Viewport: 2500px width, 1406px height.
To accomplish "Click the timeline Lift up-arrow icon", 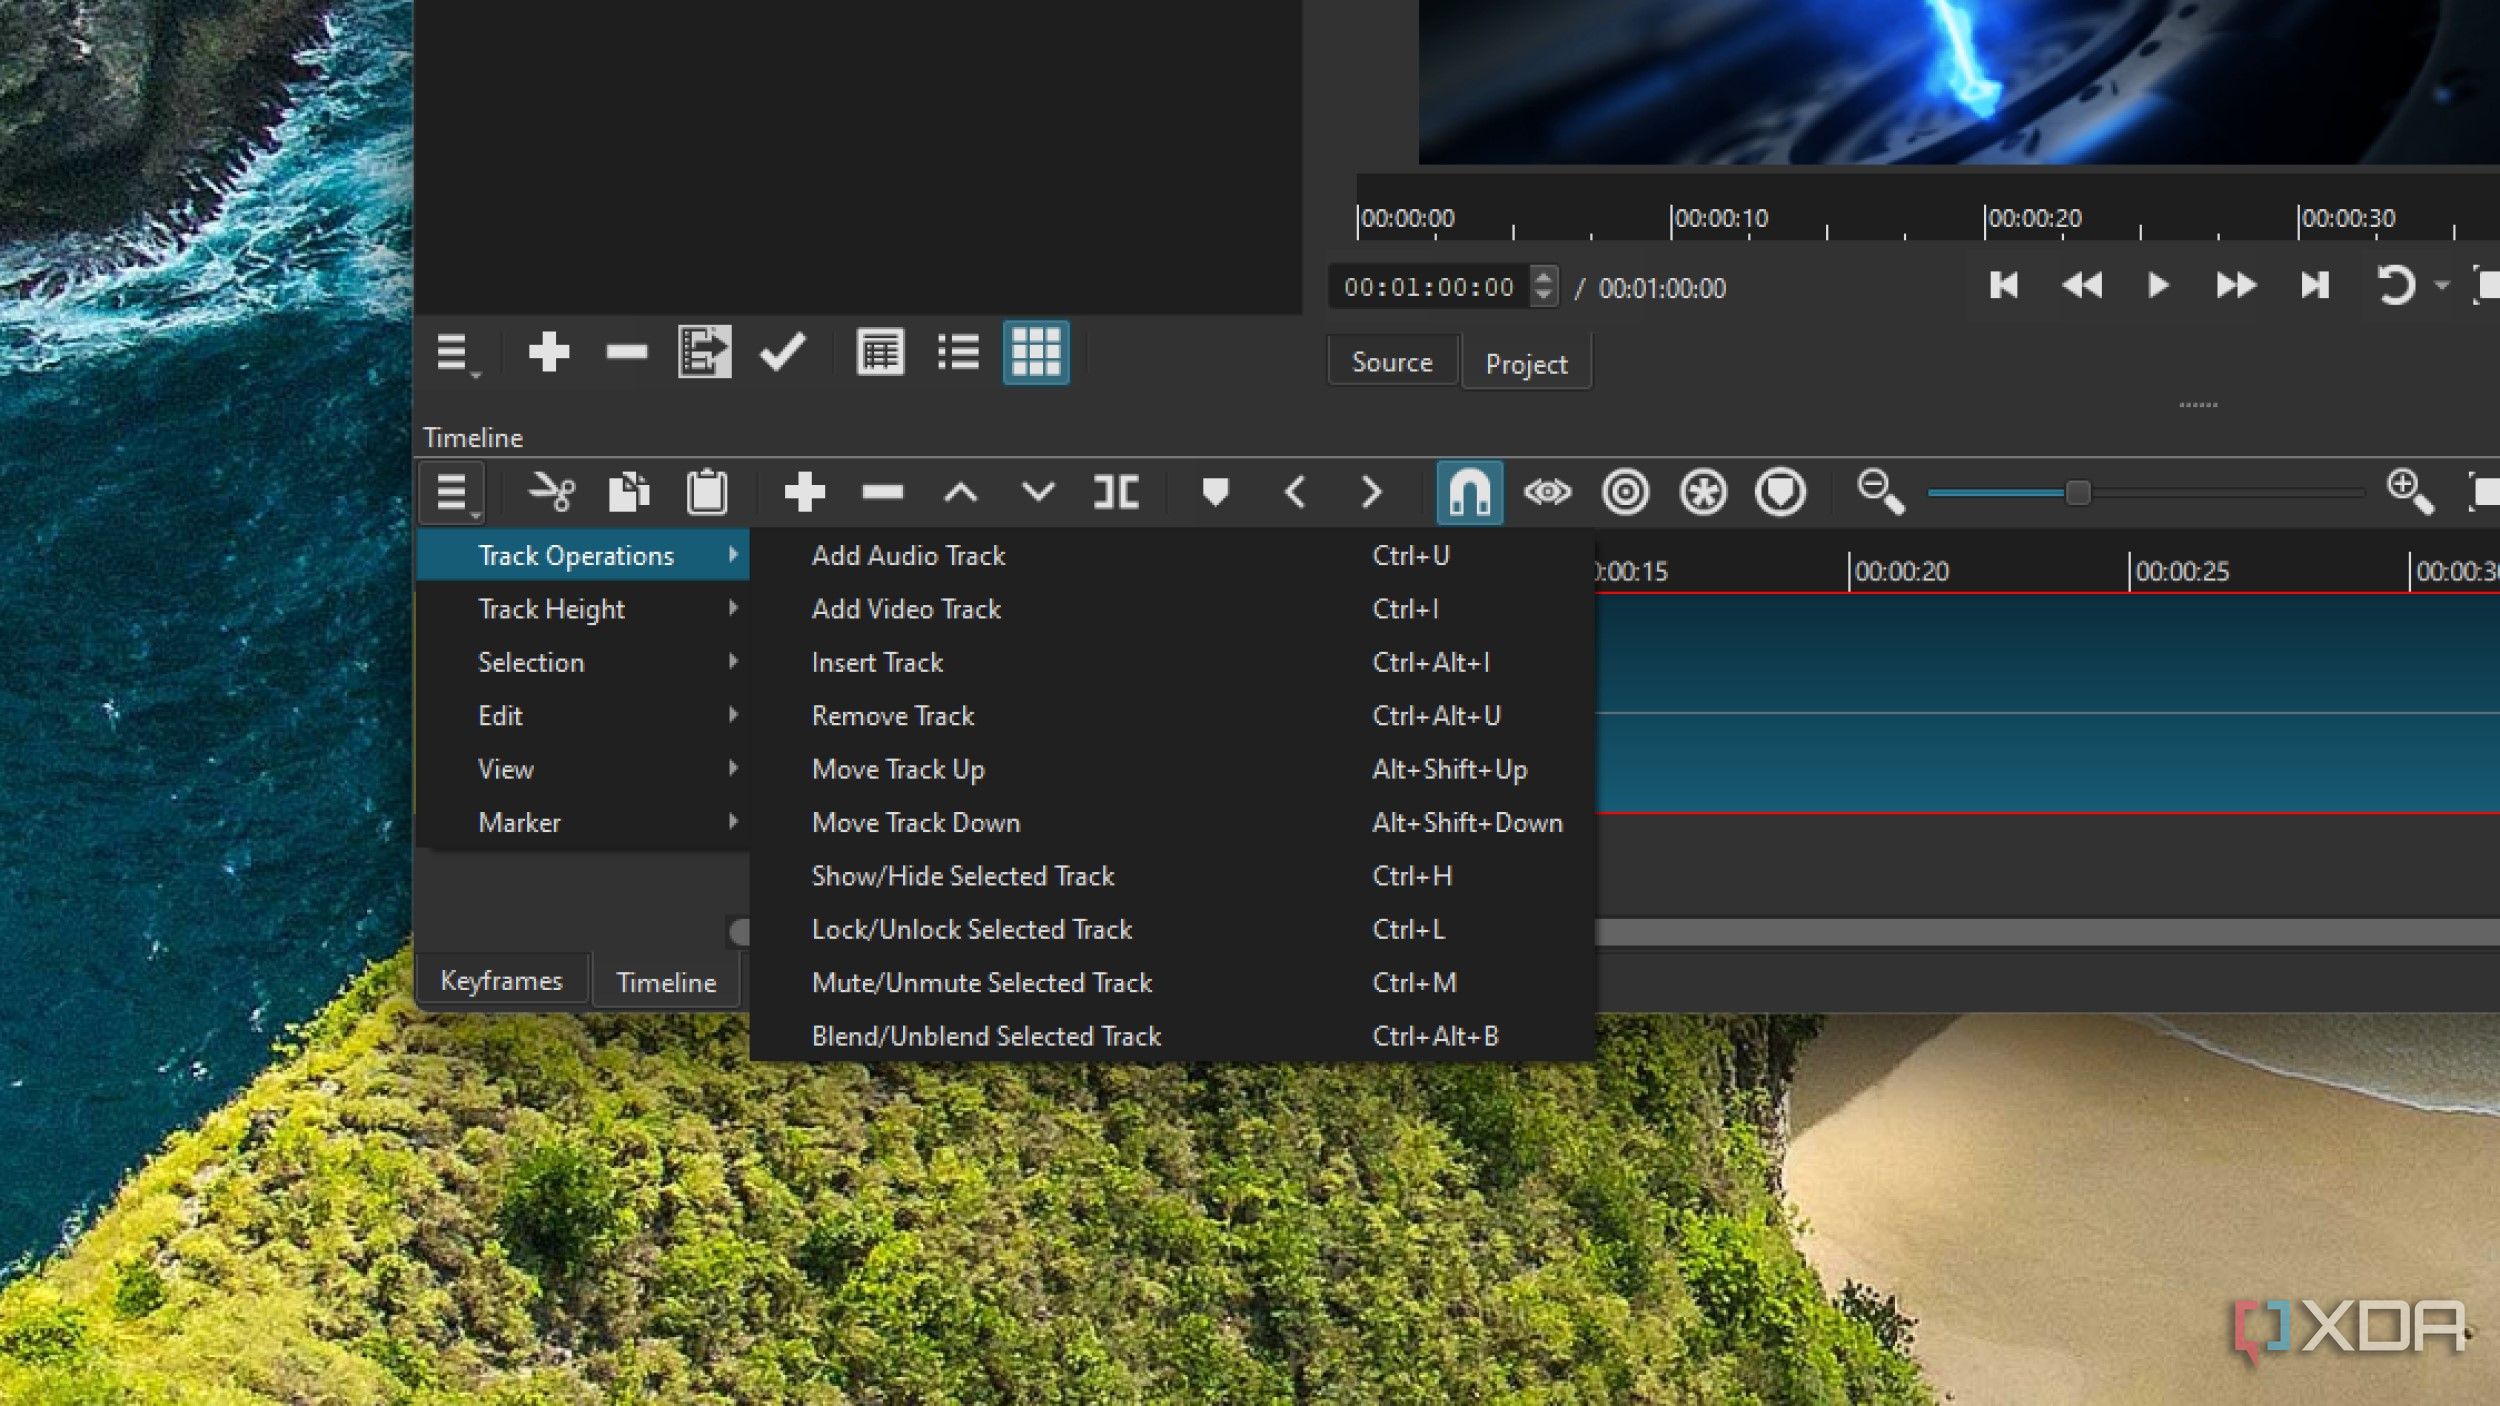I will point(960,492).
